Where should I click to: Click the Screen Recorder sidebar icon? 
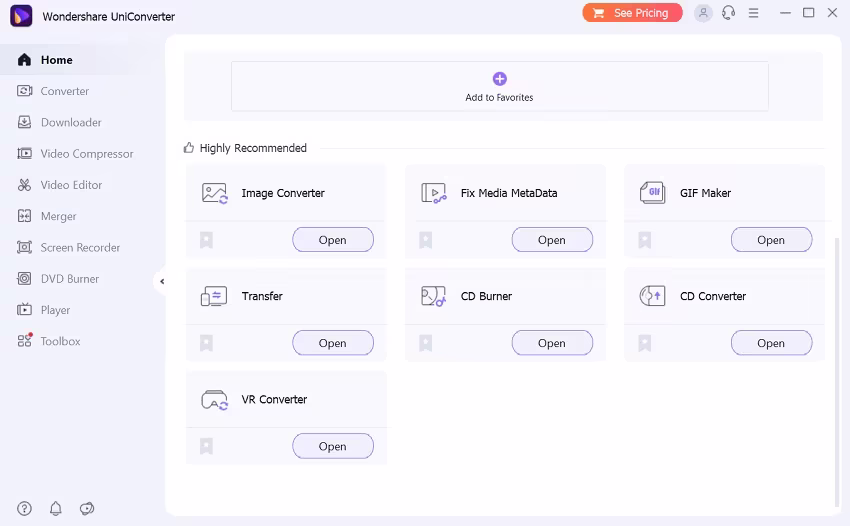pyautogui.click(x=24, y=247)
